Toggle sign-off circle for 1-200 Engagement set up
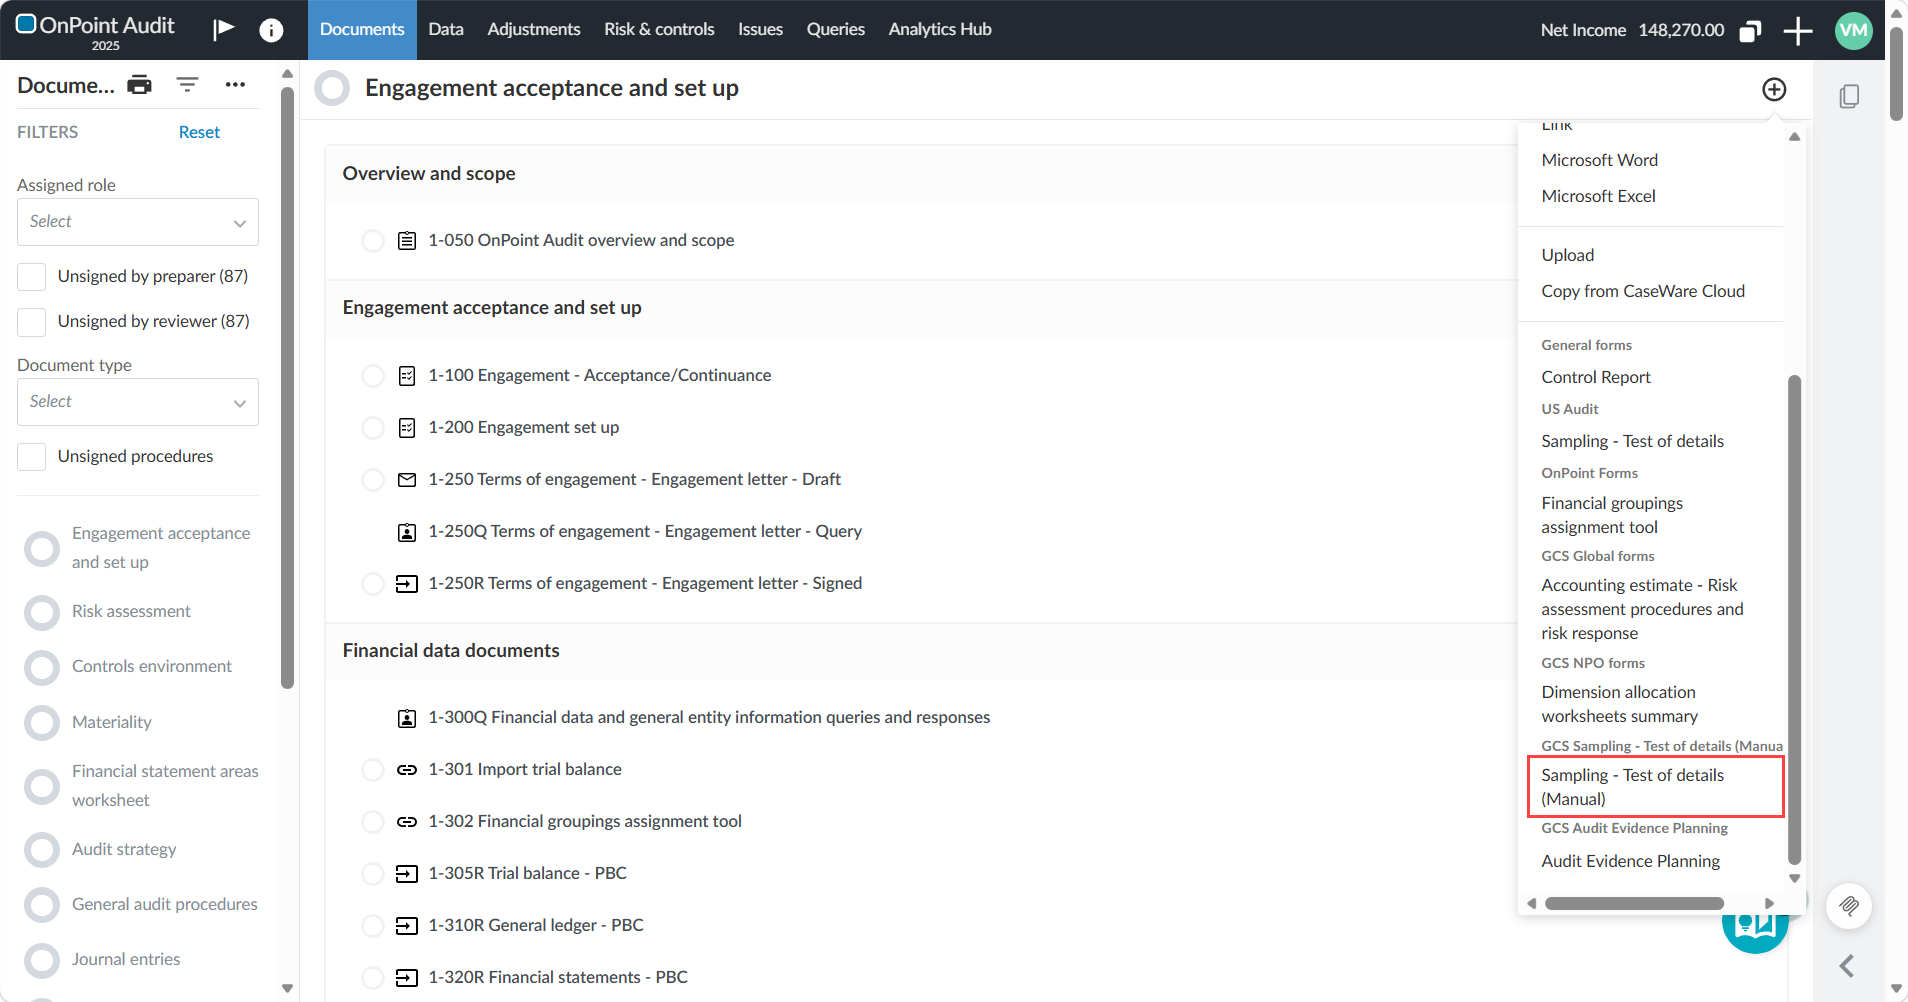1908x1002 pixels. (373, 428)
